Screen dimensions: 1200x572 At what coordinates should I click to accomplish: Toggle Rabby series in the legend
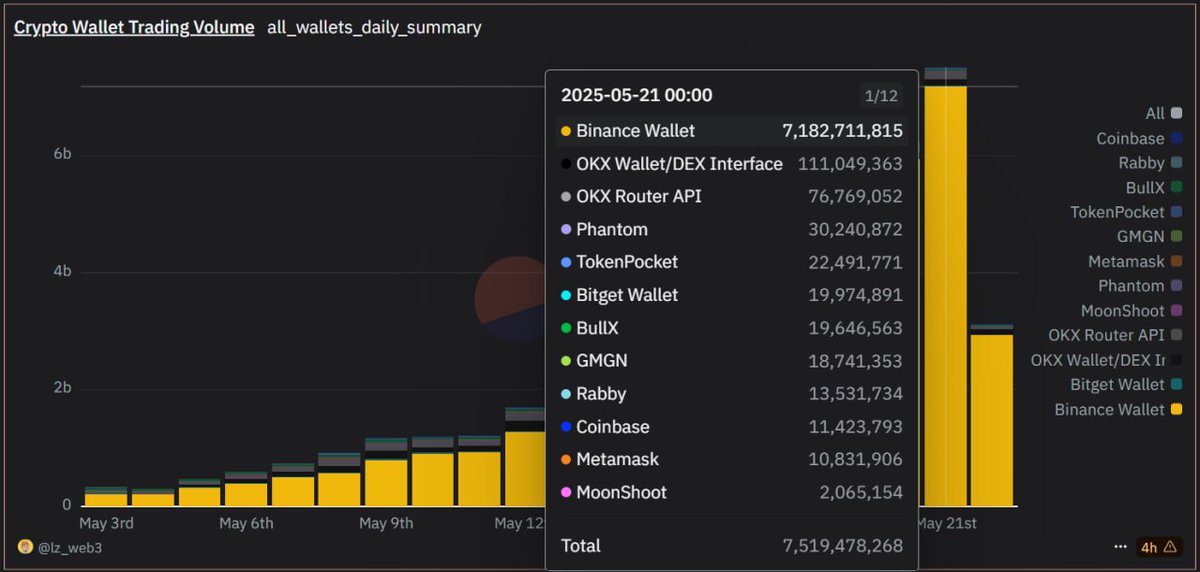click(x=1151, y=163)
